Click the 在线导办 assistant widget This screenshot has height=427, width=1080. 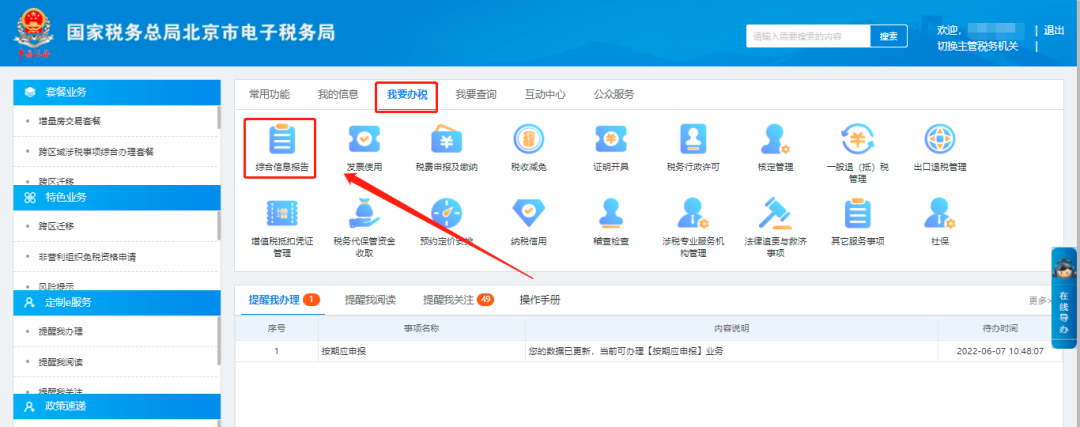coord(1065,298)
